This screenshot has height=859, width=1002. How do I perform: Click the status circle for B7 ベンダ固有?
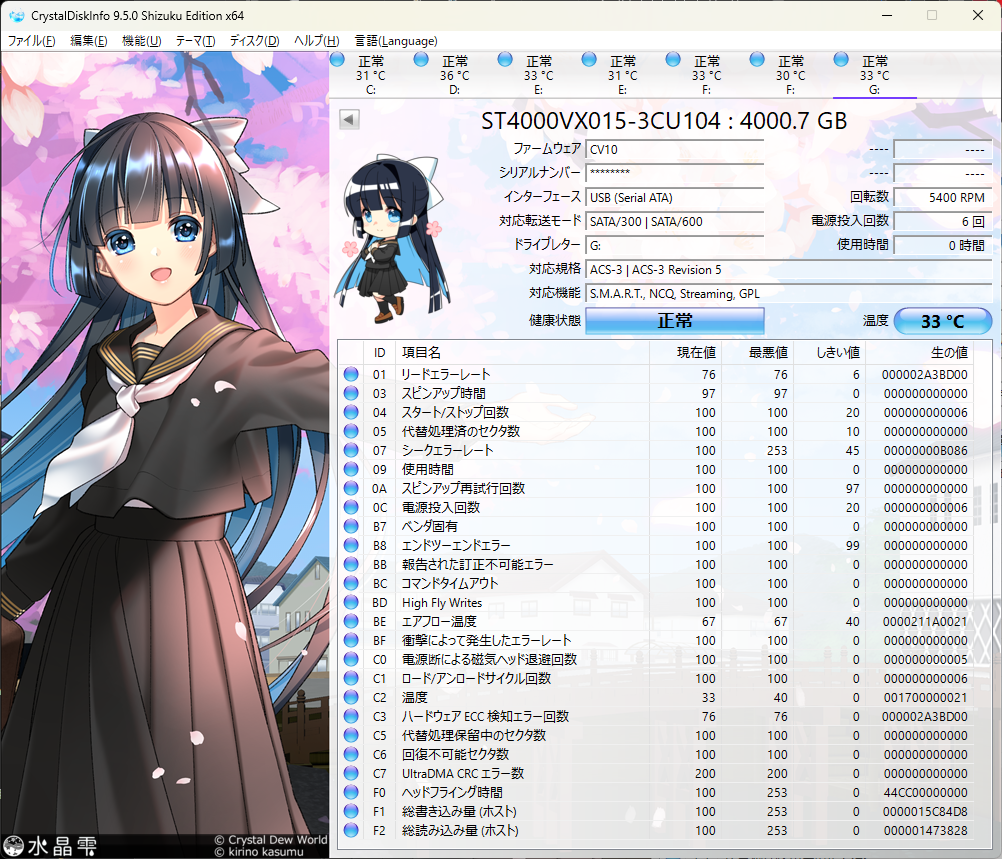[351, 526]
